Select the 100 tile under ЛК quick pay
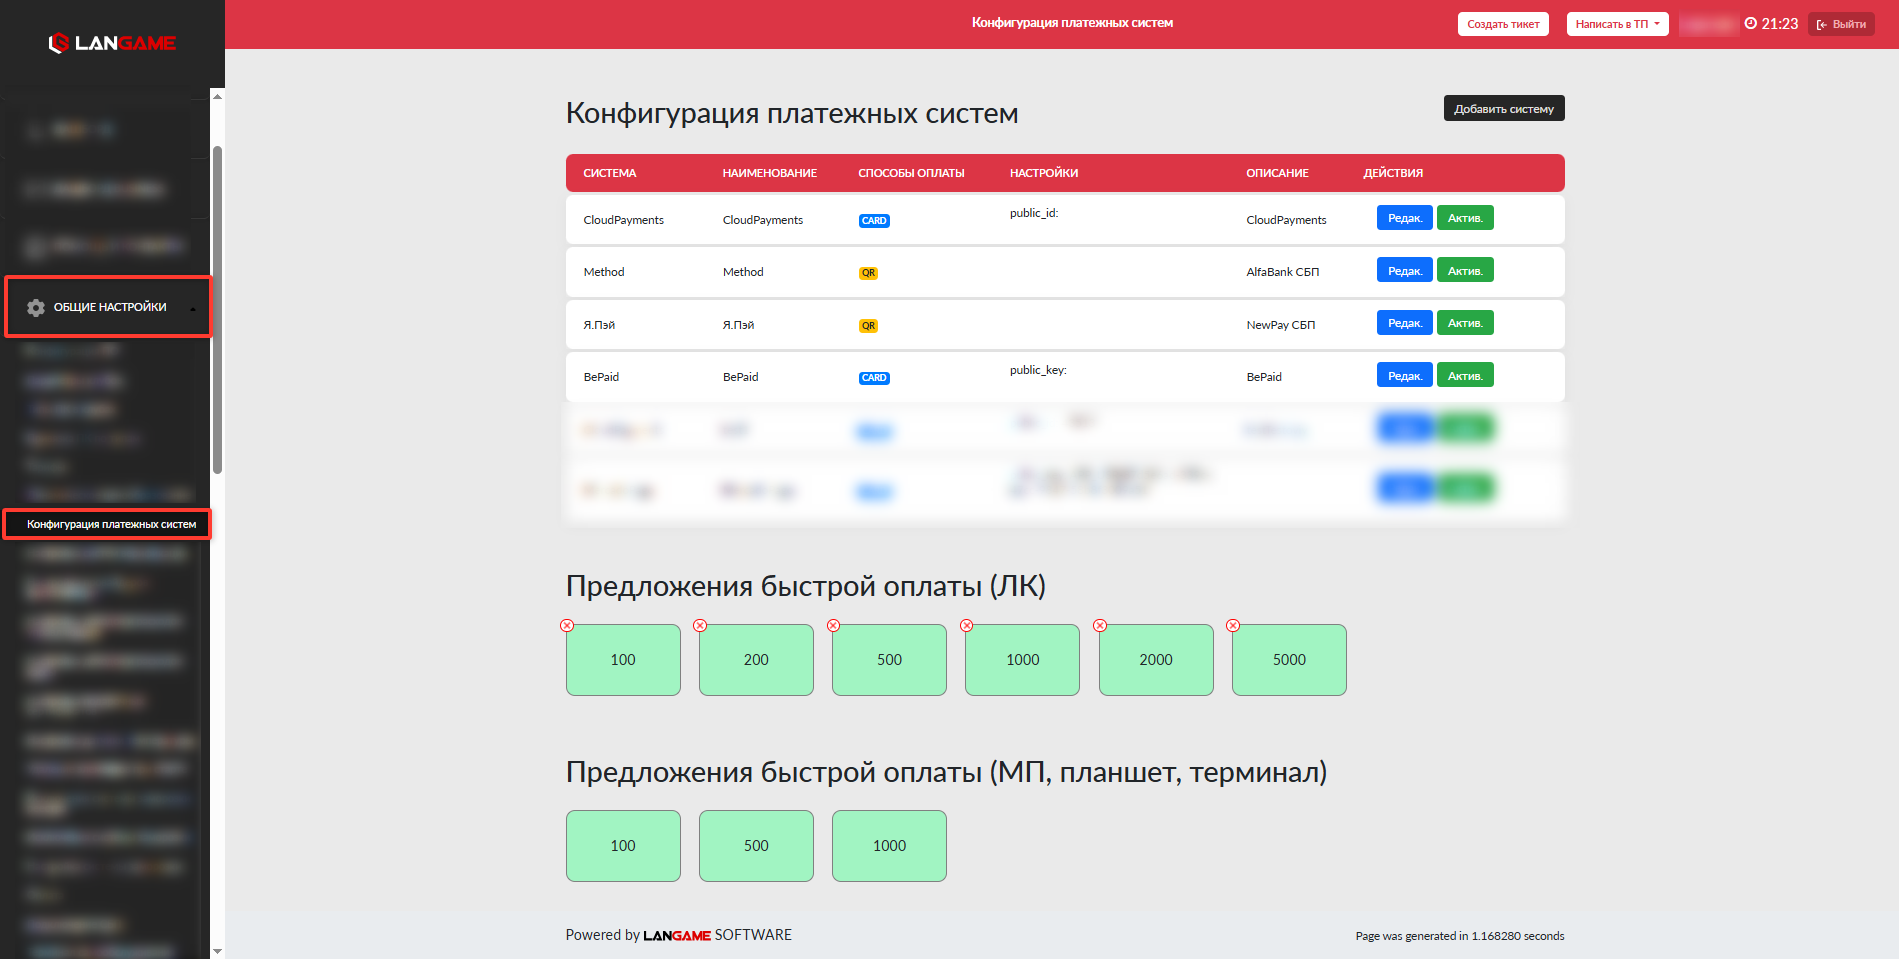The width and height of the screenshot is (1899, 959). tap(623, 660)
